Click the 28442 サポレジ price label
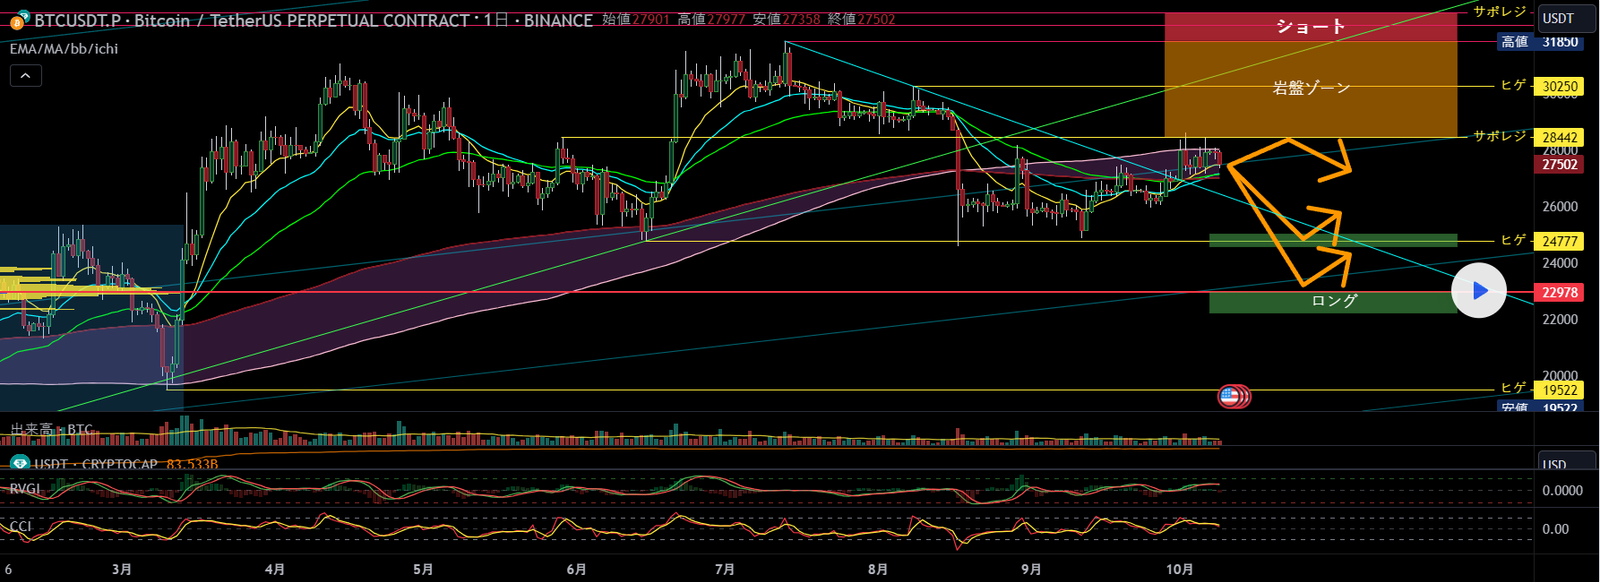Viewport: 1600px width, 582px height. pyautogui.click(x=1559, y=137)
